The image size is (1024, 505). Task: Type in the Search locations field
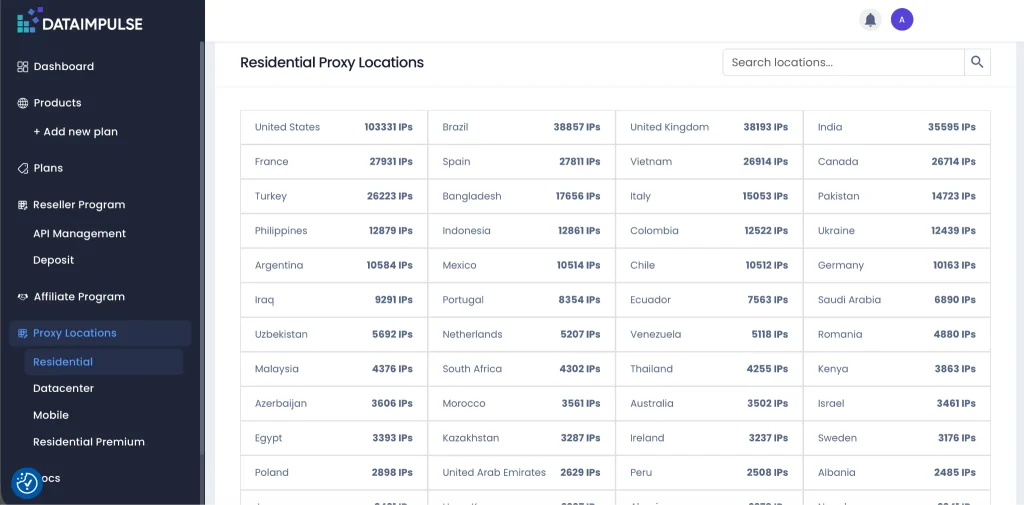coord(843,62)
